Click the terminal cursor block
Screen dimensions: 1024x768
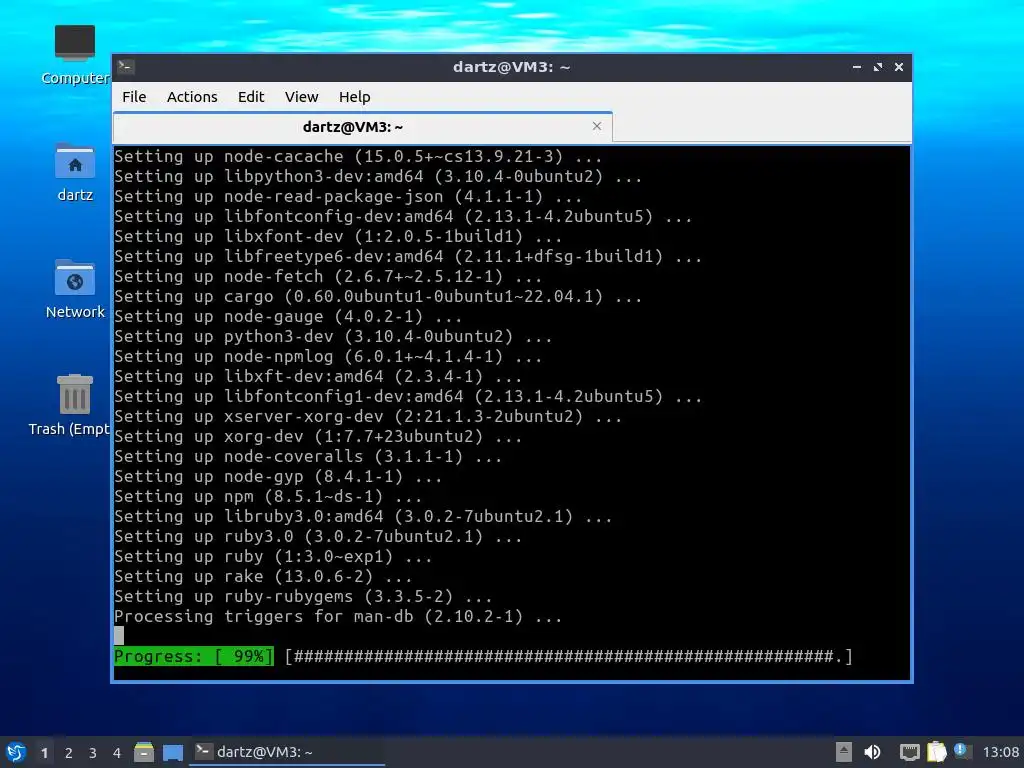tap(119, 635)
